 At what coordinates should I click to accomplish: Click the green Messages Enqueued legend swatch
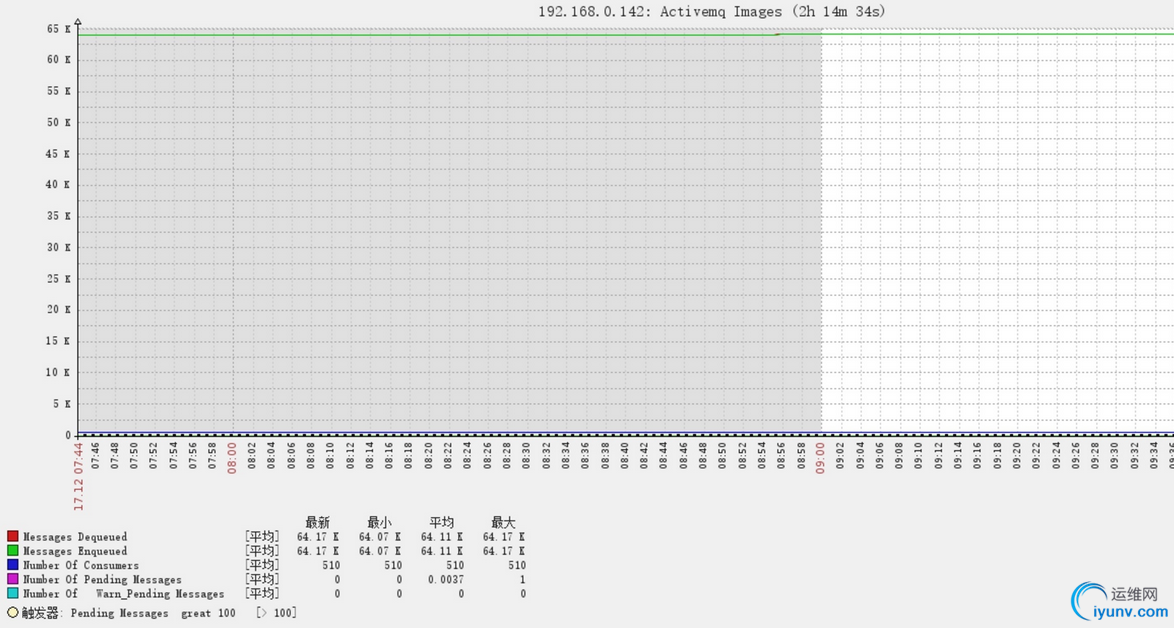coord(13,551)
